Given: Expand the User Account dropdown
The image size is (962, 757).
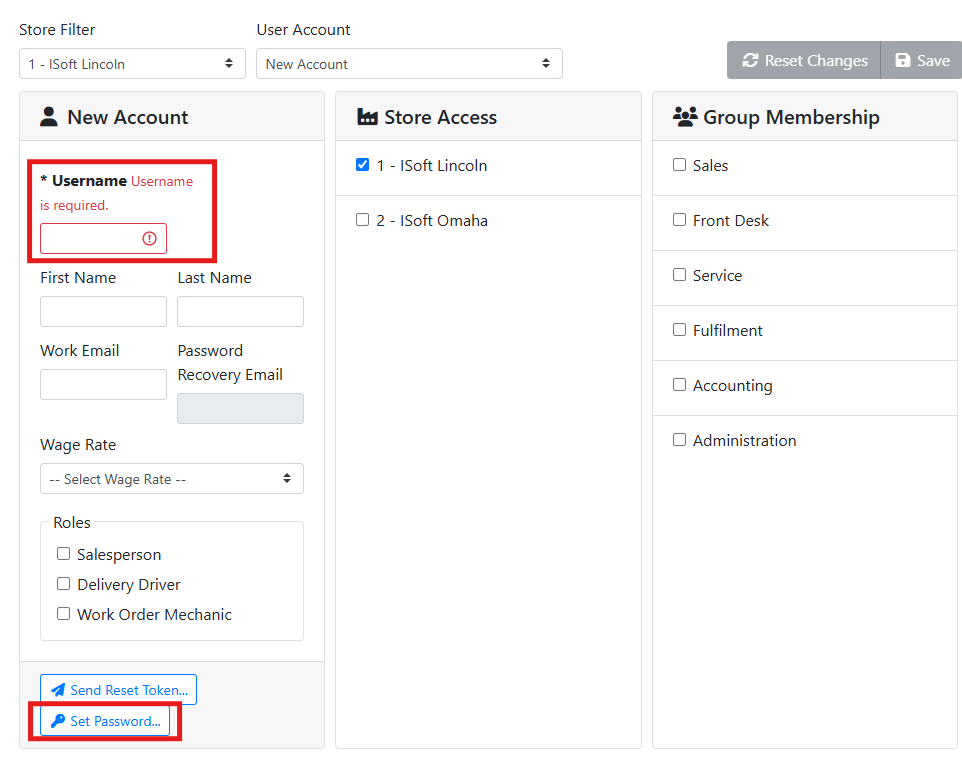Looking at the screenshot, I should tap(409, 64).
